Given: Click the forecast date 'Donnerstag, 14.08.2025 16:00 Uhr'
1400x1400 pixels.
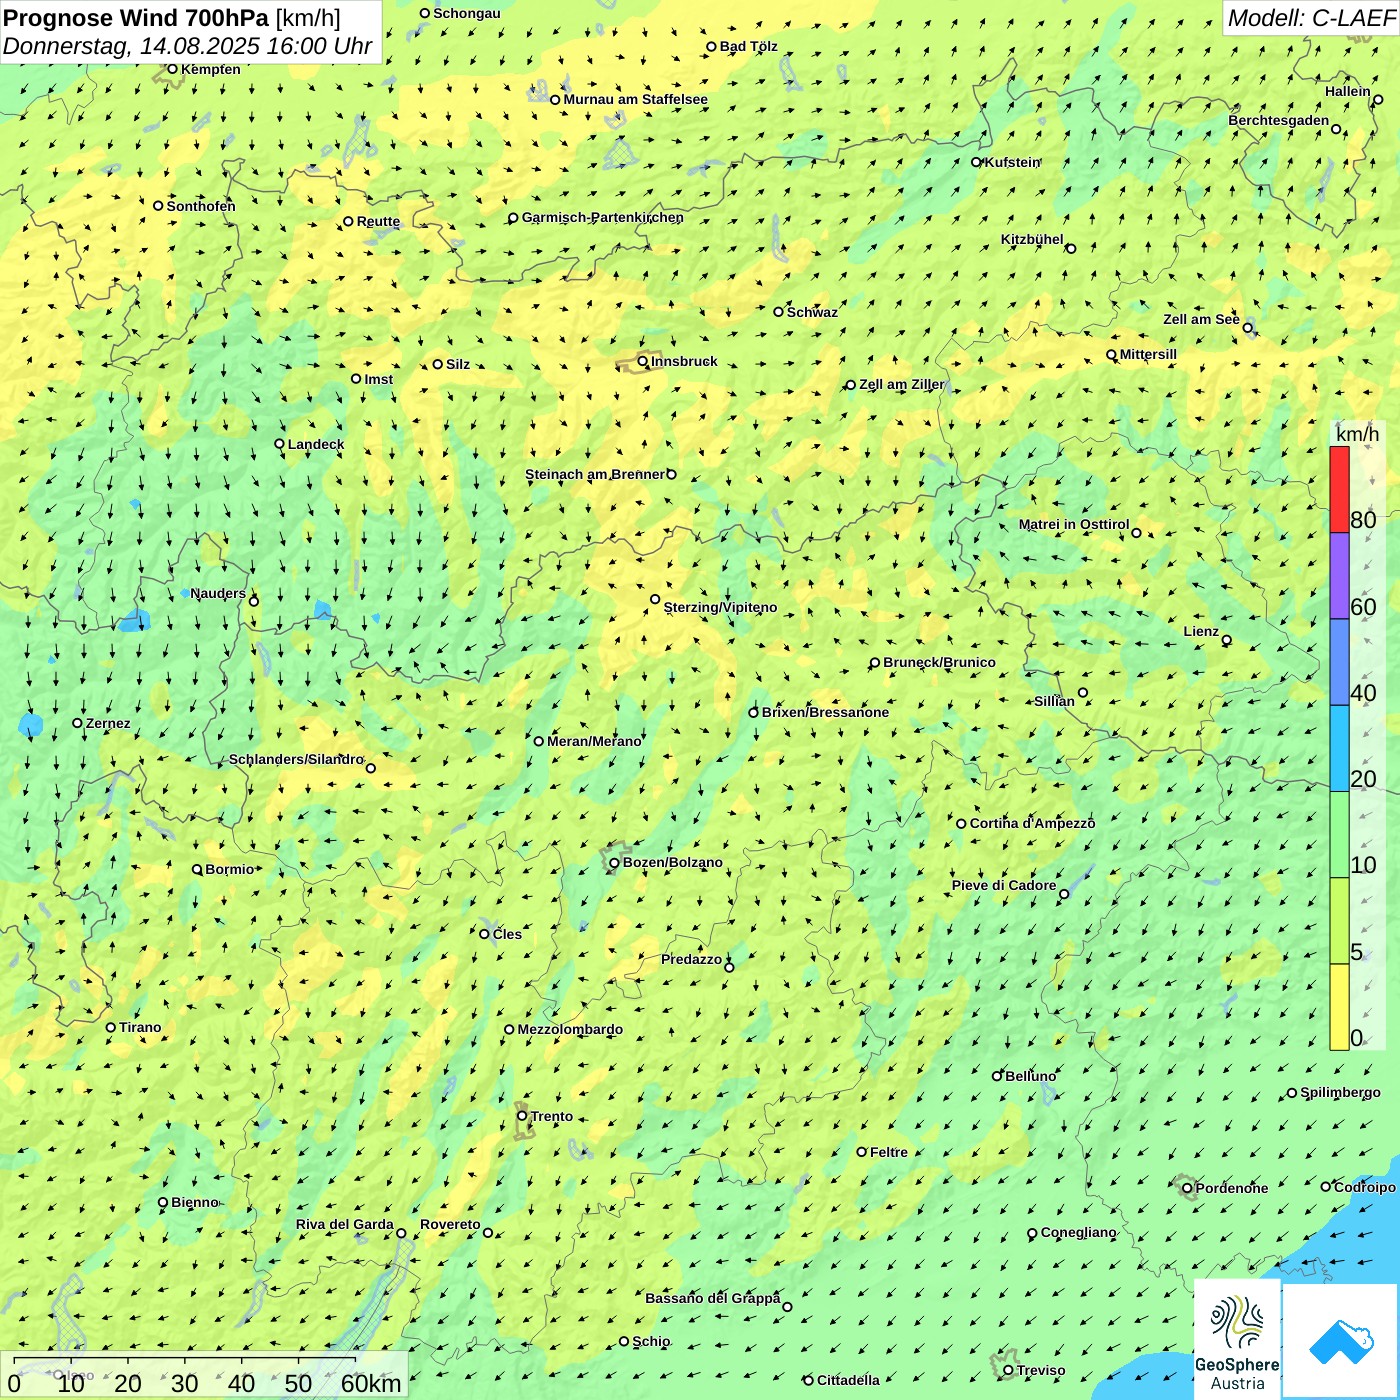Looking at the screenshot, I should pyautogui.click(x=187, y=46).
